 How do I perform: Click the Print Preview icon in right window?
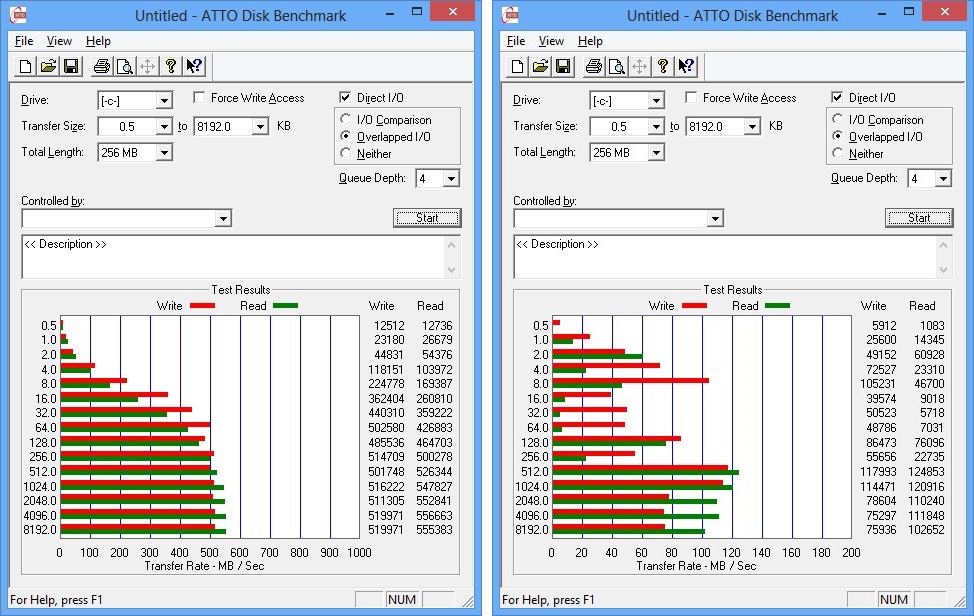pos(617,66)
